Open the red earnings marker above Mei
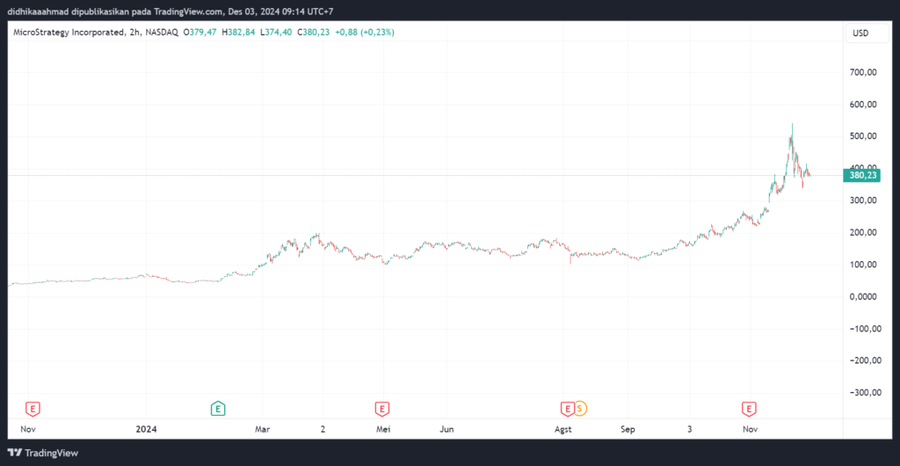This screenshot has height=466, width=900. pos(381,408)
